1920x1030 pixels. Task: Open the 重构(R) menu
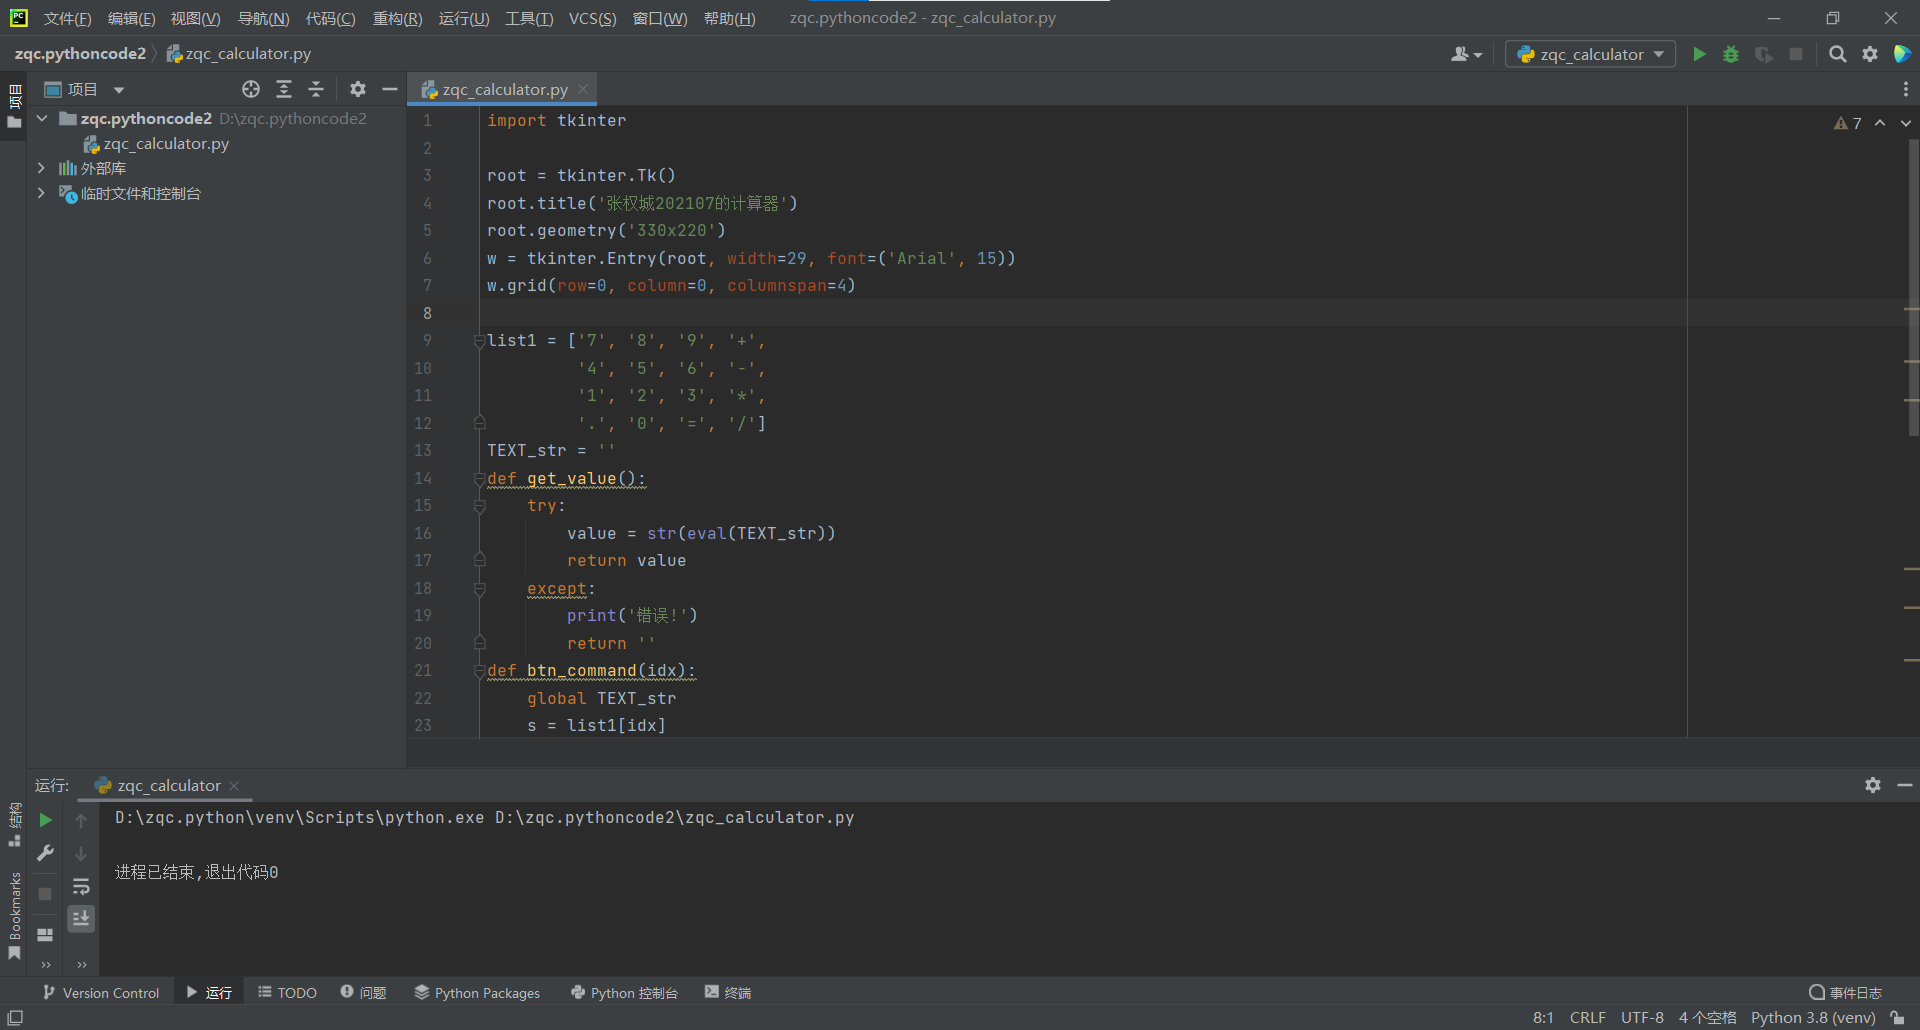tap(397, 19)
